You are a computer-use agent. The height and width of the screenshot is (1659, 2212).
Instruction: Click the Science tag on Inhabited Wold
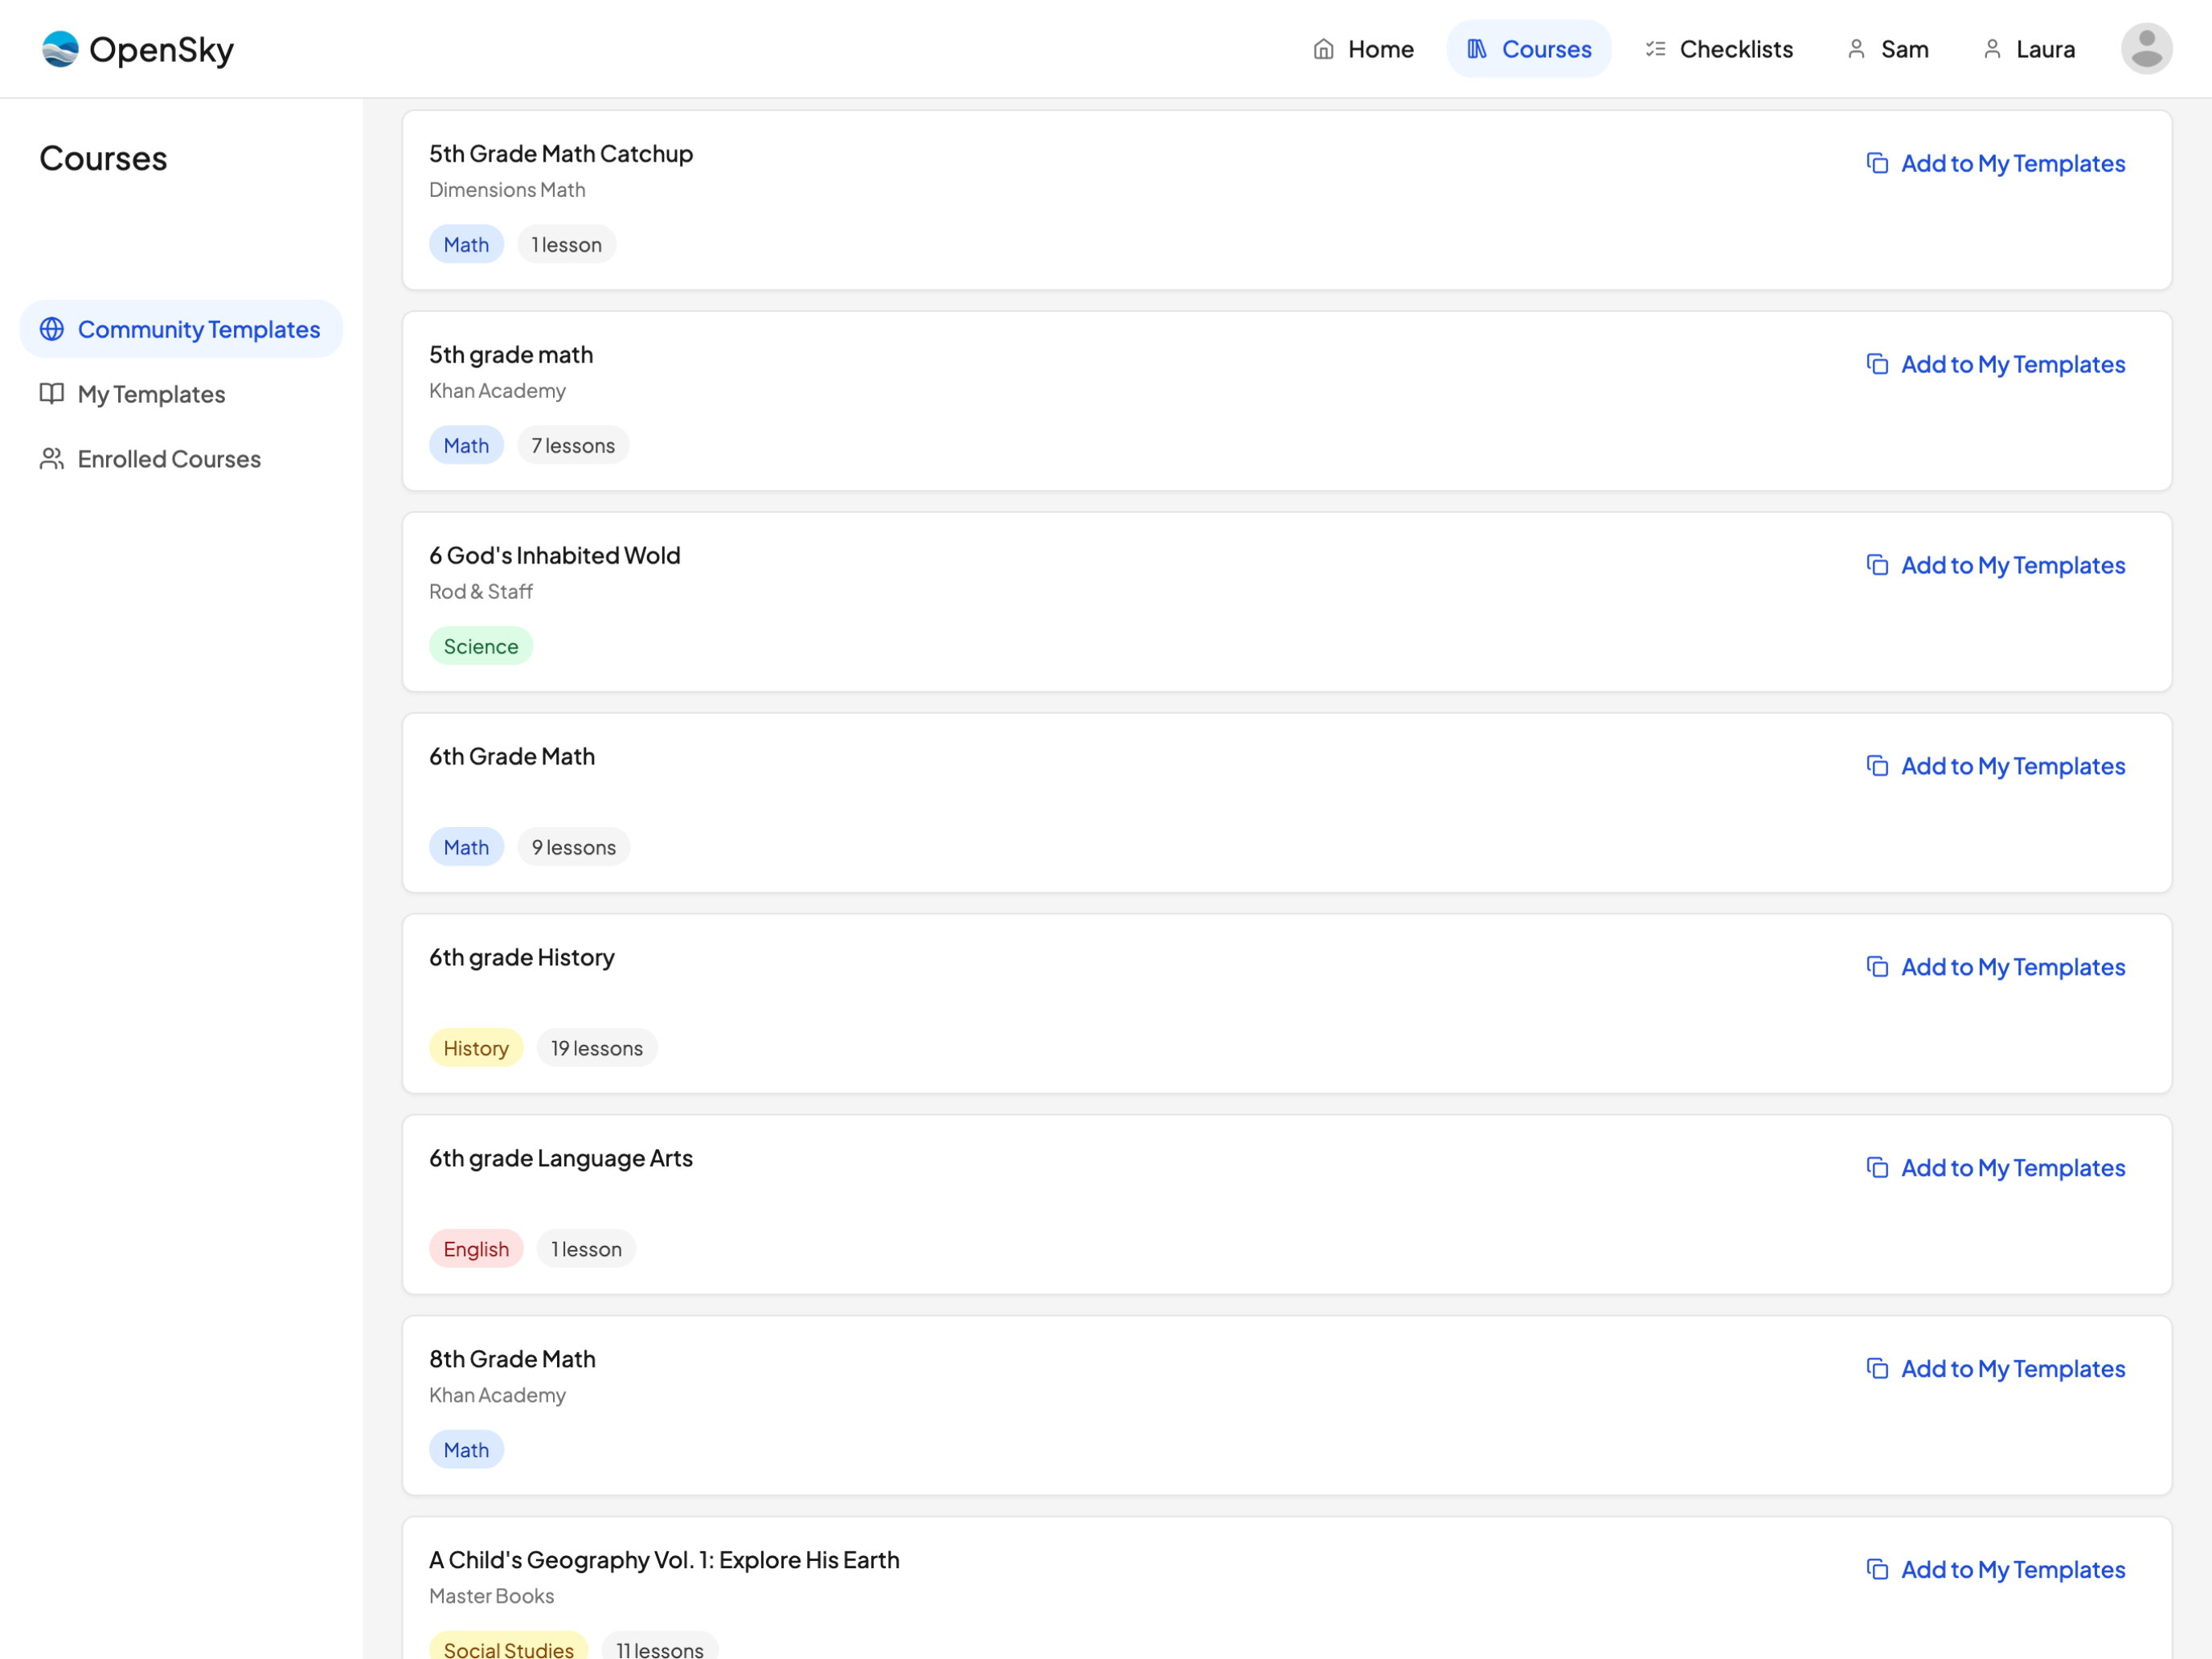481,647
